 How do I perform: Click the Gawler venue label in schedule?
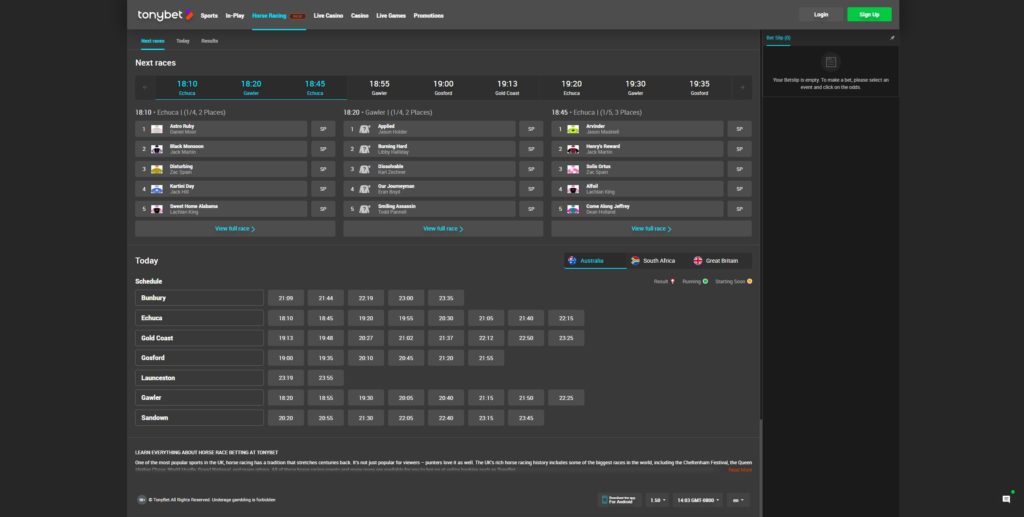[x=199, y=398]
